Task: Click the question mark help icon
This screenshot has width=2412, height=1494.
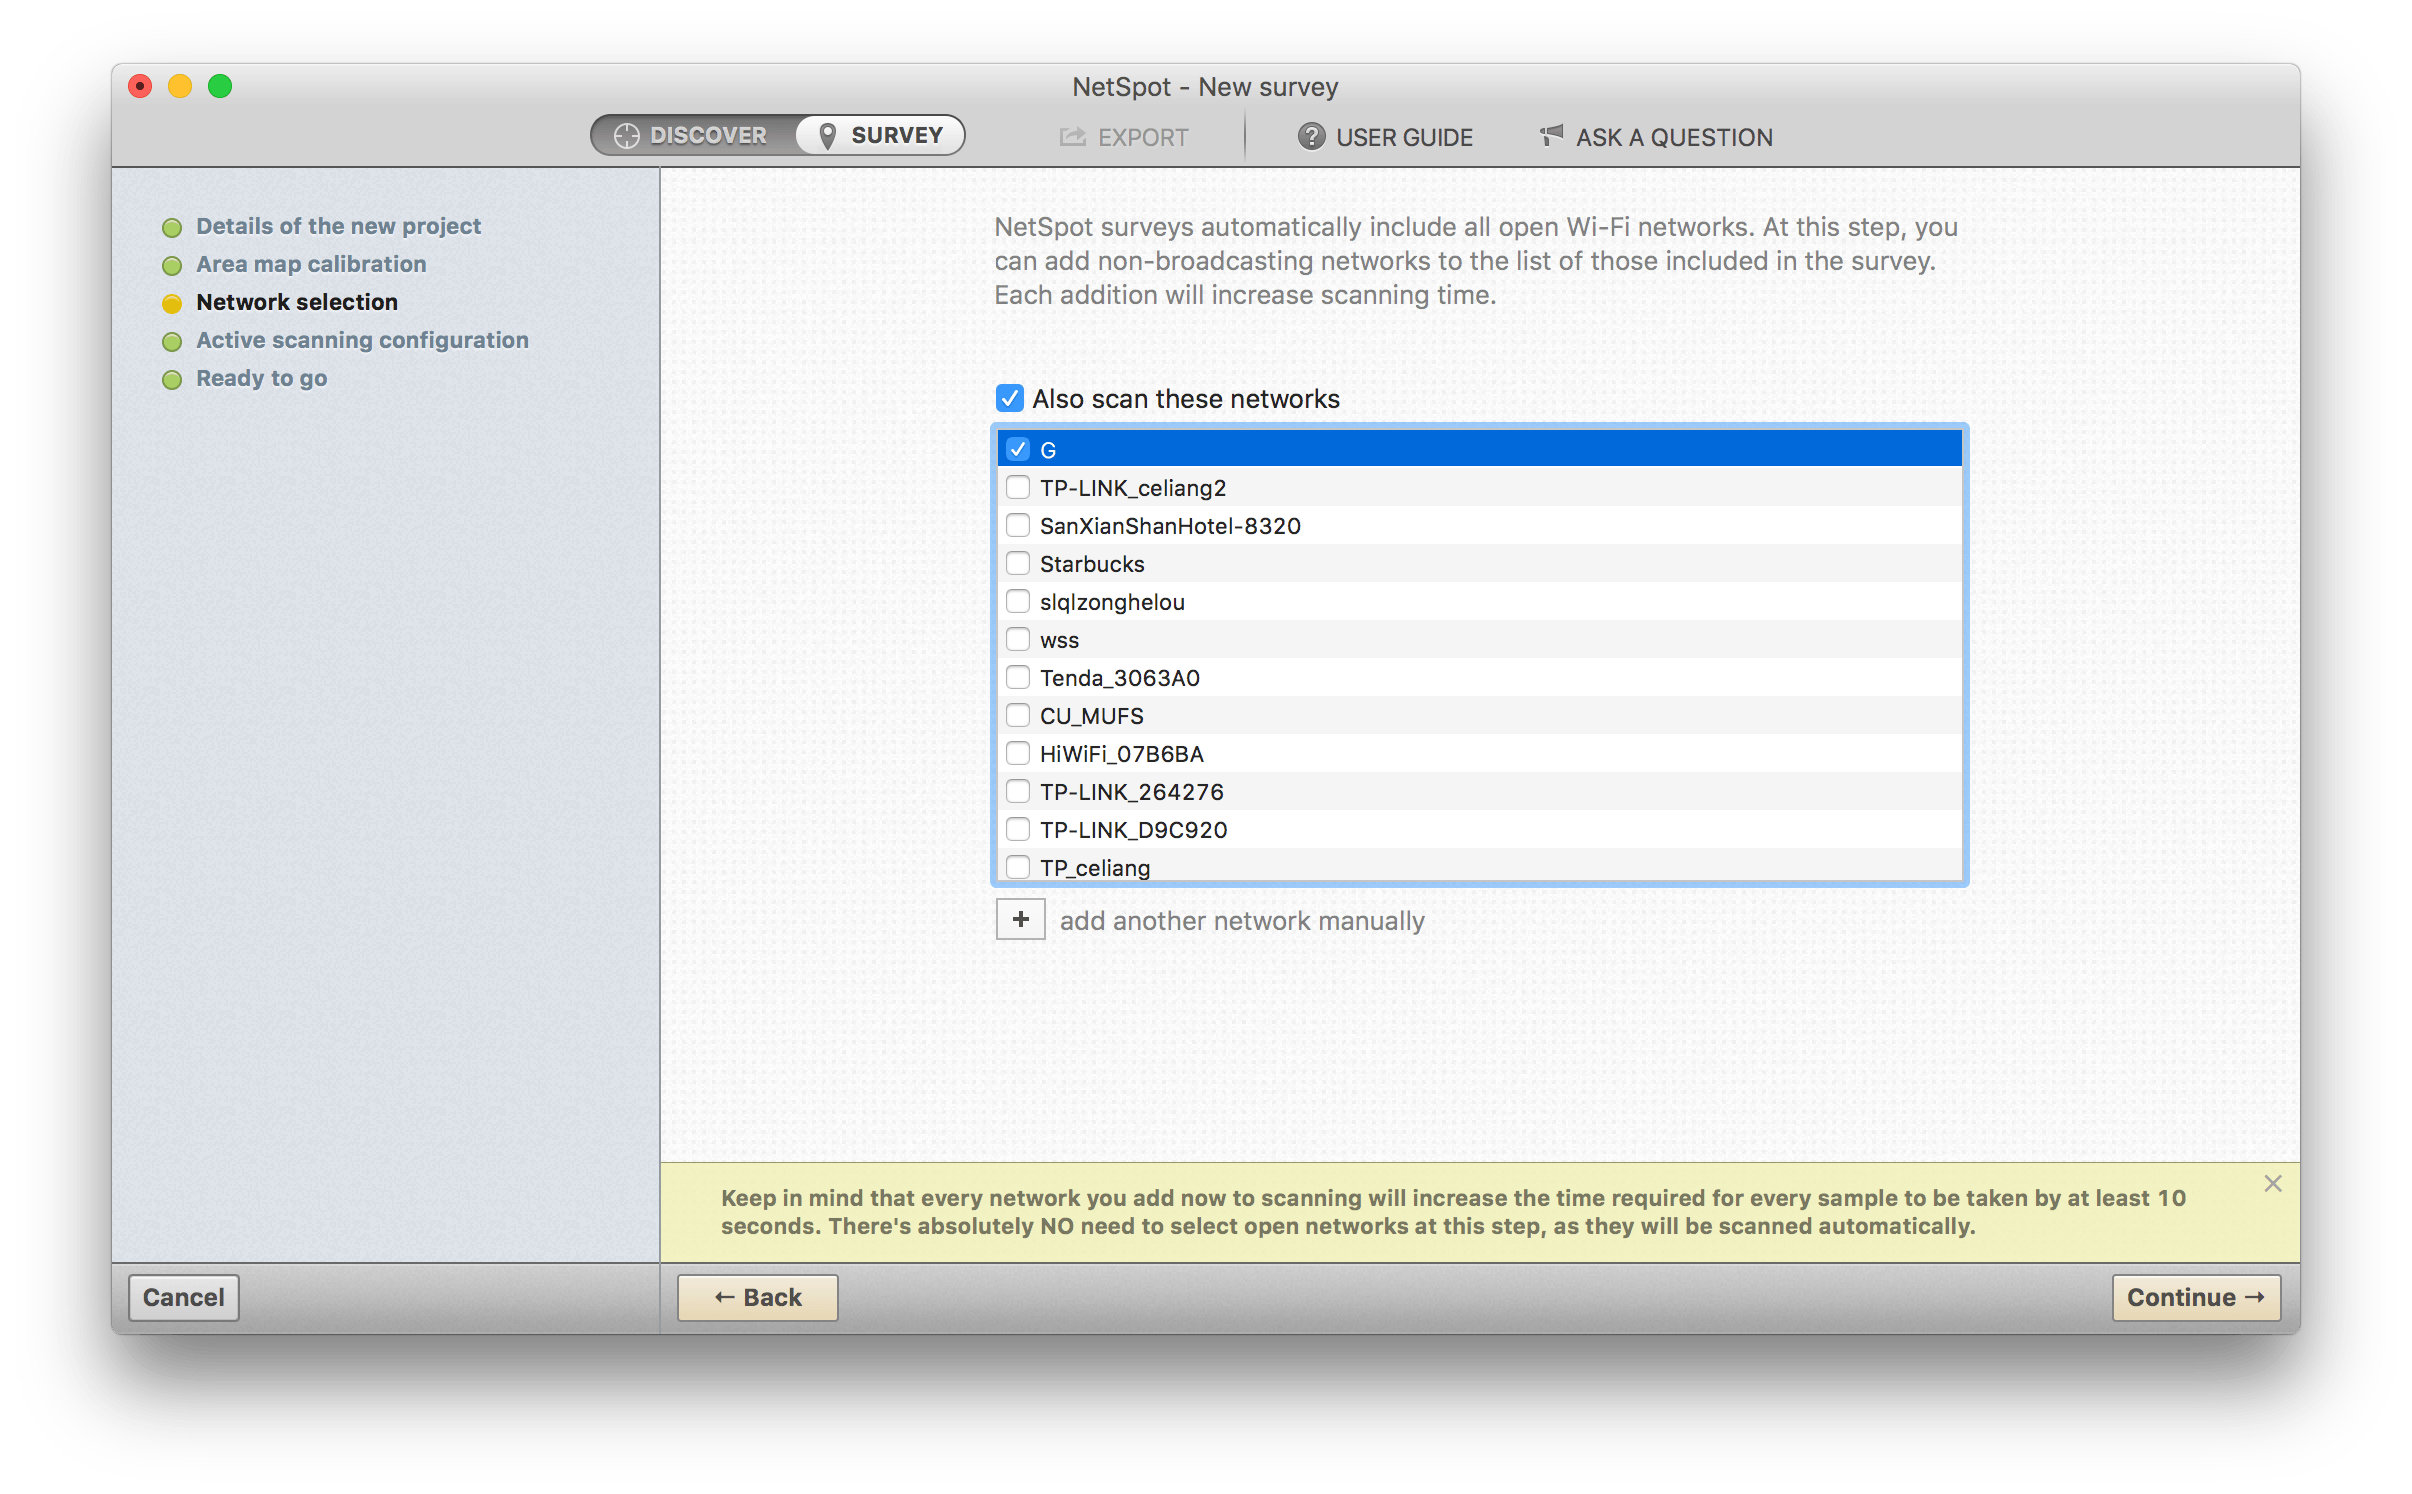Action: click(x=1311, y=136)
